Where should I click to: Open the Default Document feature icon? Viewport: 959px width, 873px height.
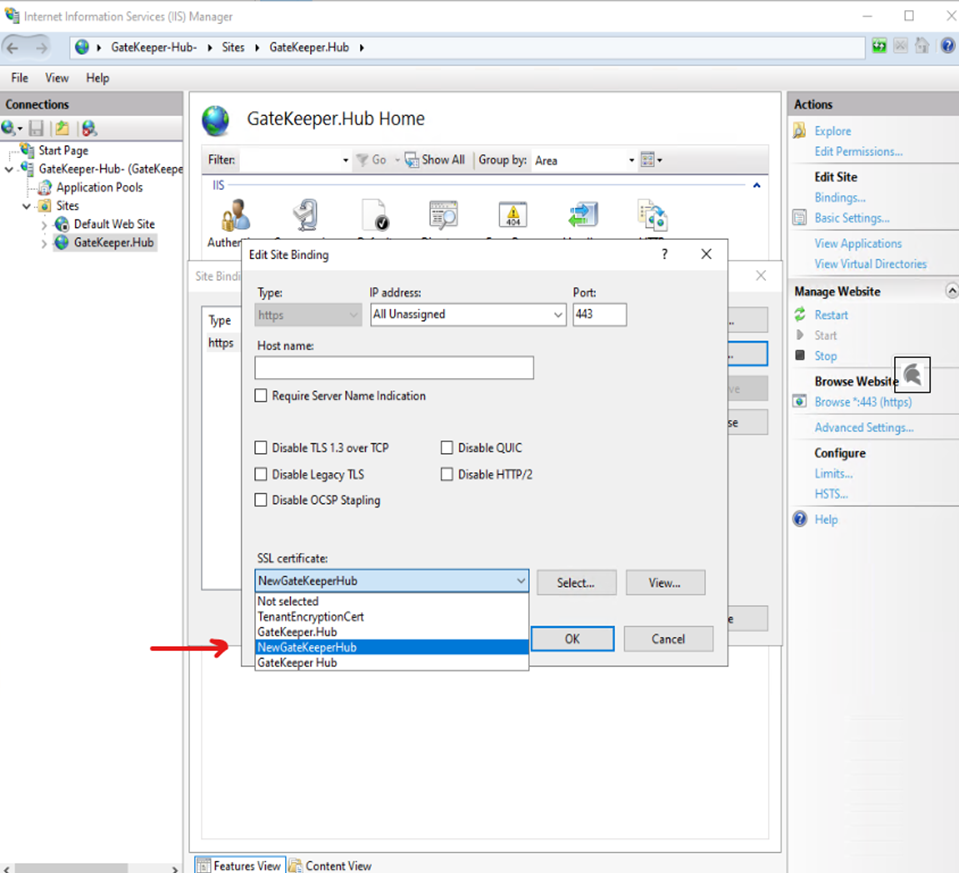[x=374, y=215]
